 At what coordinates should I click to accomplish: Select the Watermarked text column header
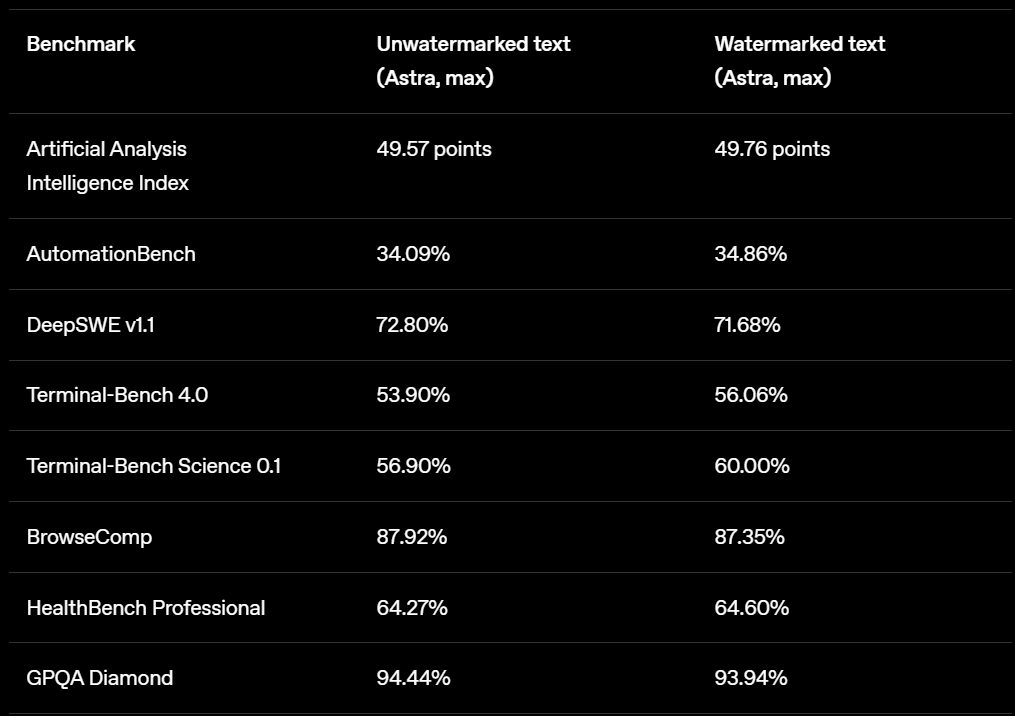799,61
